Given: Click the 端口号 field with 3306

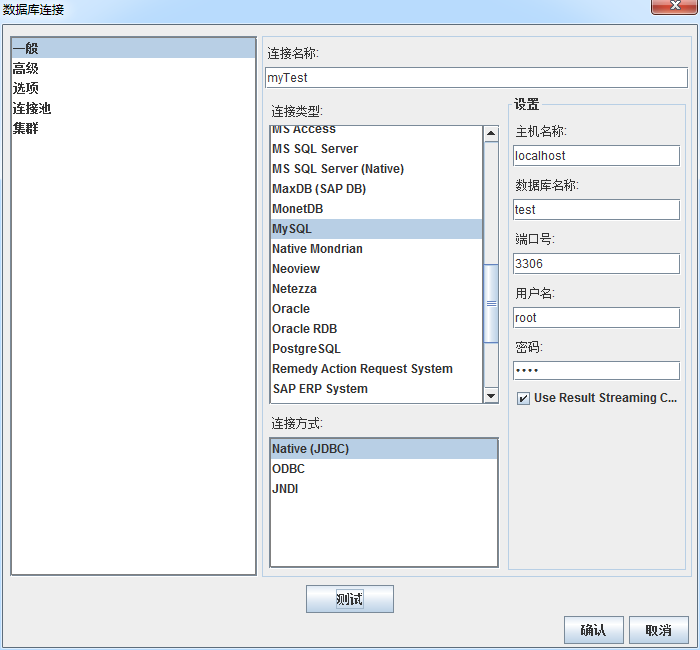Looking at the screenshot, I should coord(596,264).
